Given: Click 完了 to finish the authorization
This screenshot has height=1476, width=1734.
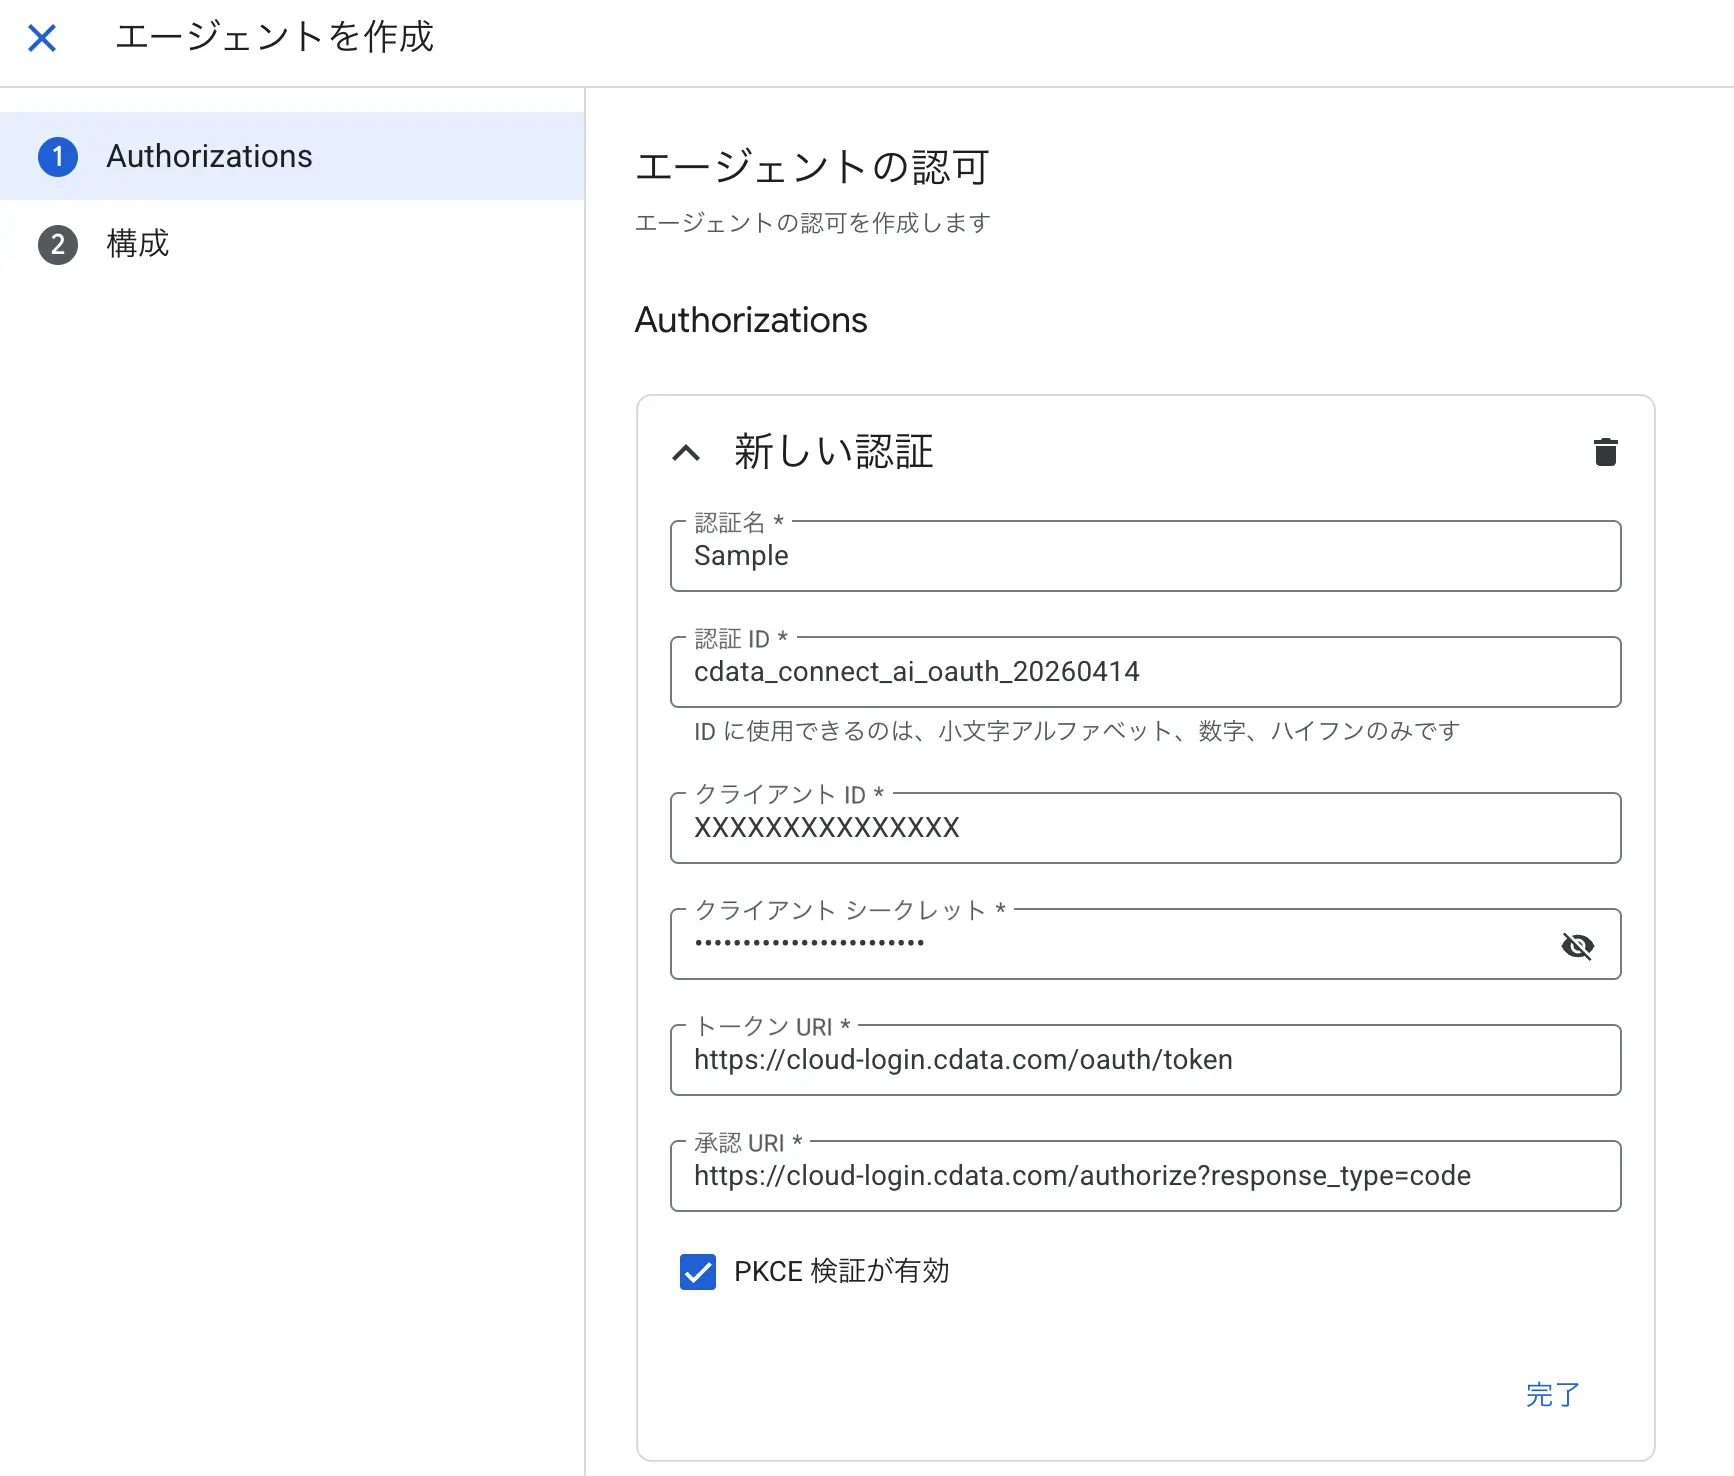Looking at the screenshot, I should [1551, 1394].
